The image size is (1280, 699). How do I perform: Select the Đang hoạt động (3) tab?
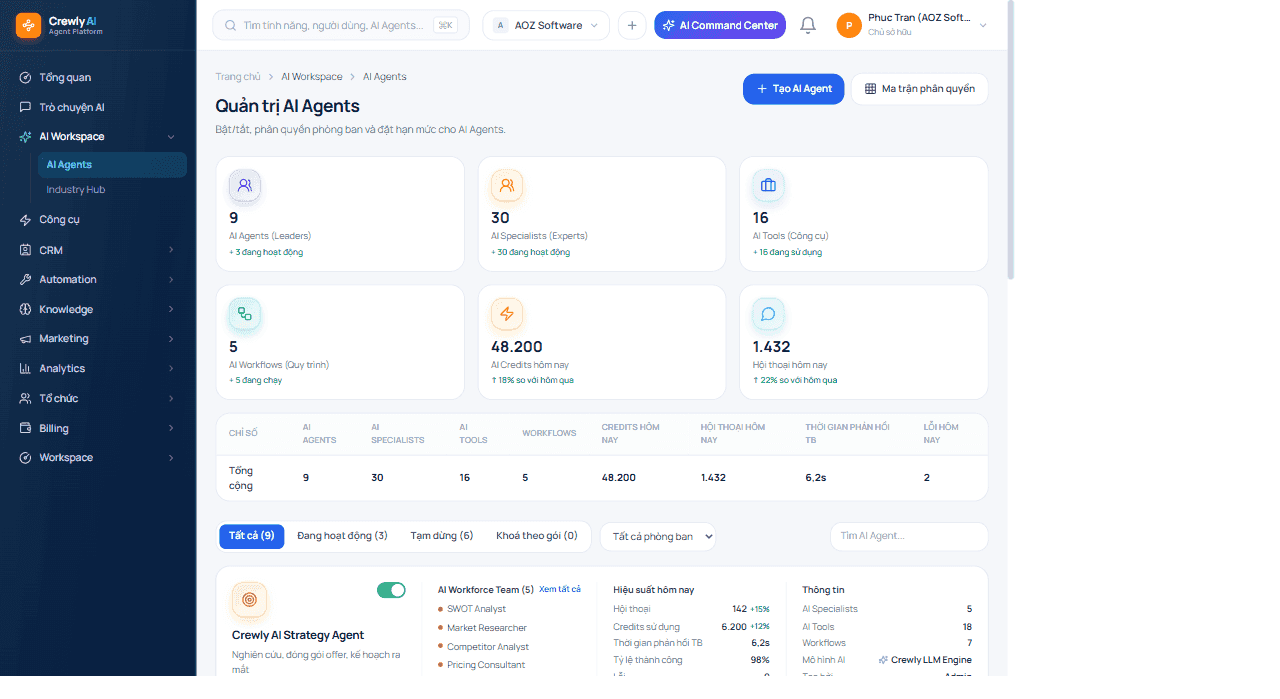click(x=342, y=536)
